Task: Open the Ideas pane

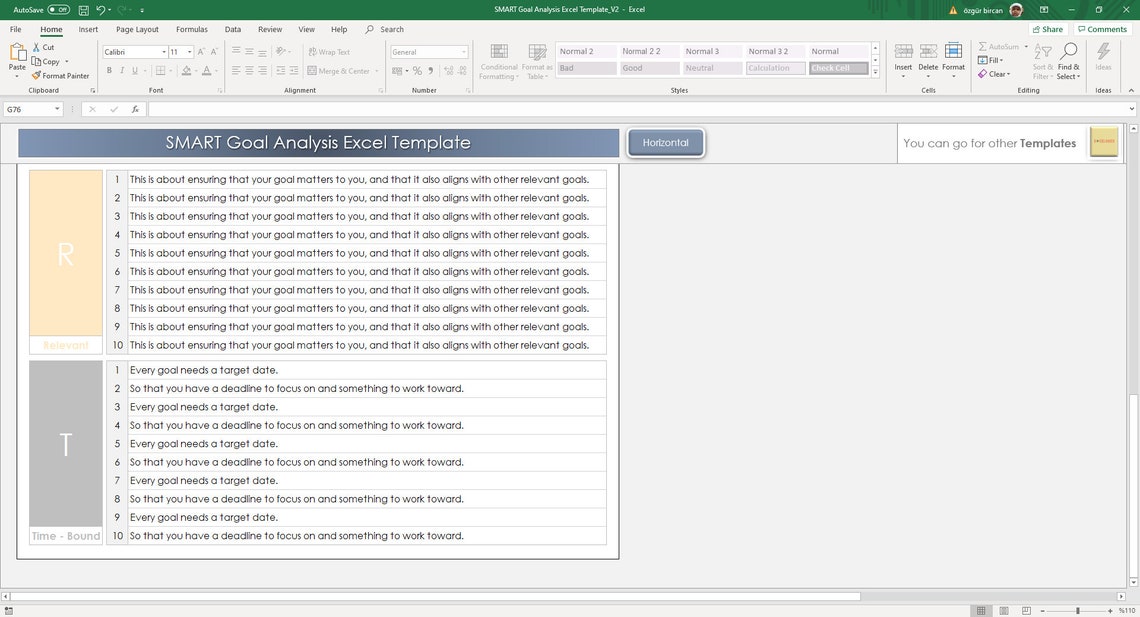Action: click(1101, 60)
